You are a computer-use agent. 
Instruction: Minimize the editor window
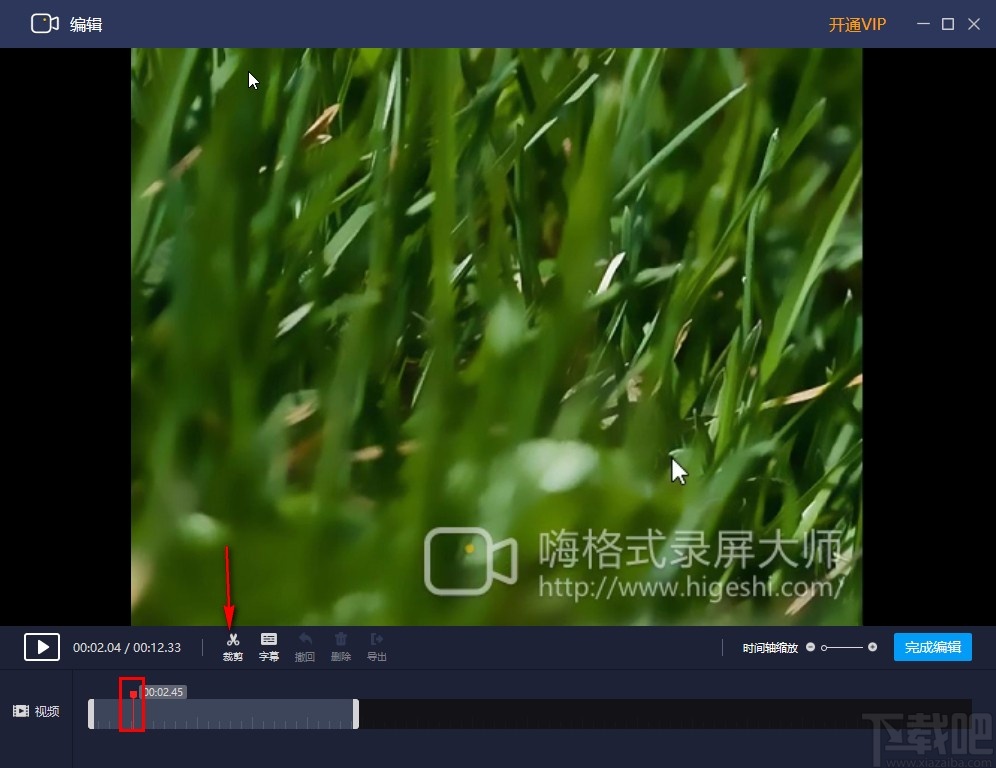coord(923,24)
